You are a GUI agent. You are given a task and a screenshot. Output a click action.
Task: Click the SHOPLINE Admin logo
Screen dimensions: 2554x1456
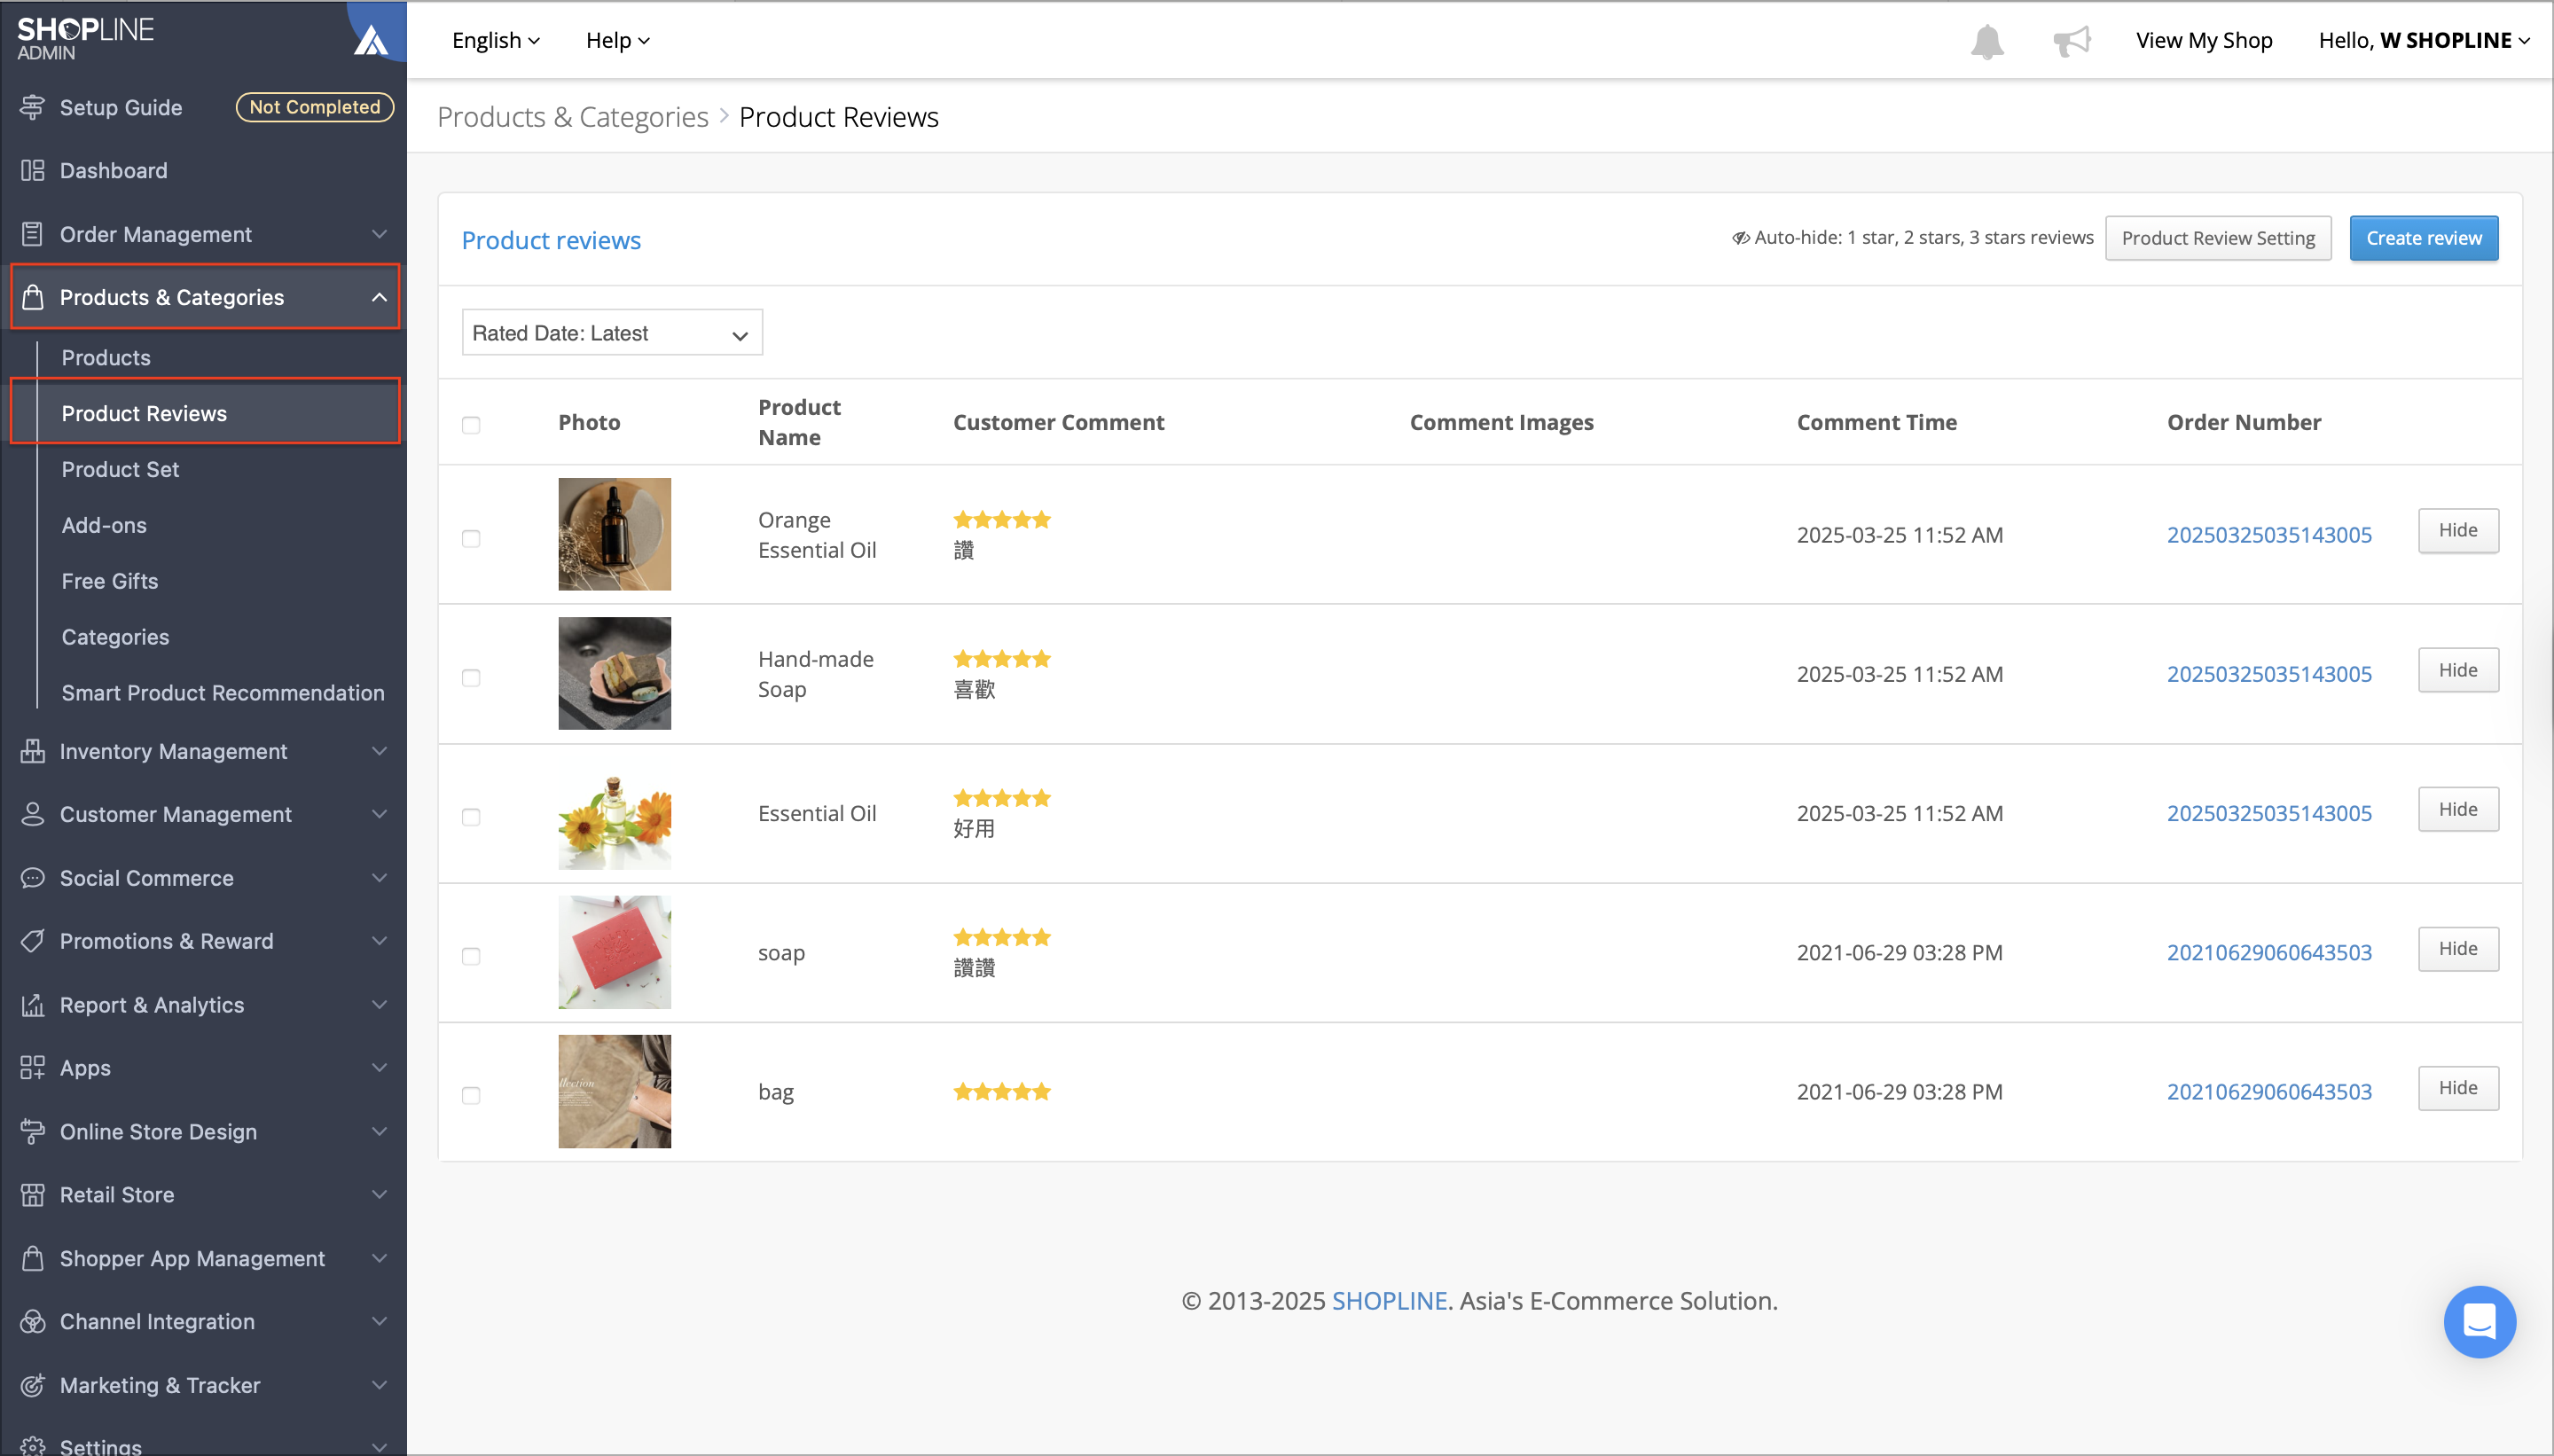85,39
